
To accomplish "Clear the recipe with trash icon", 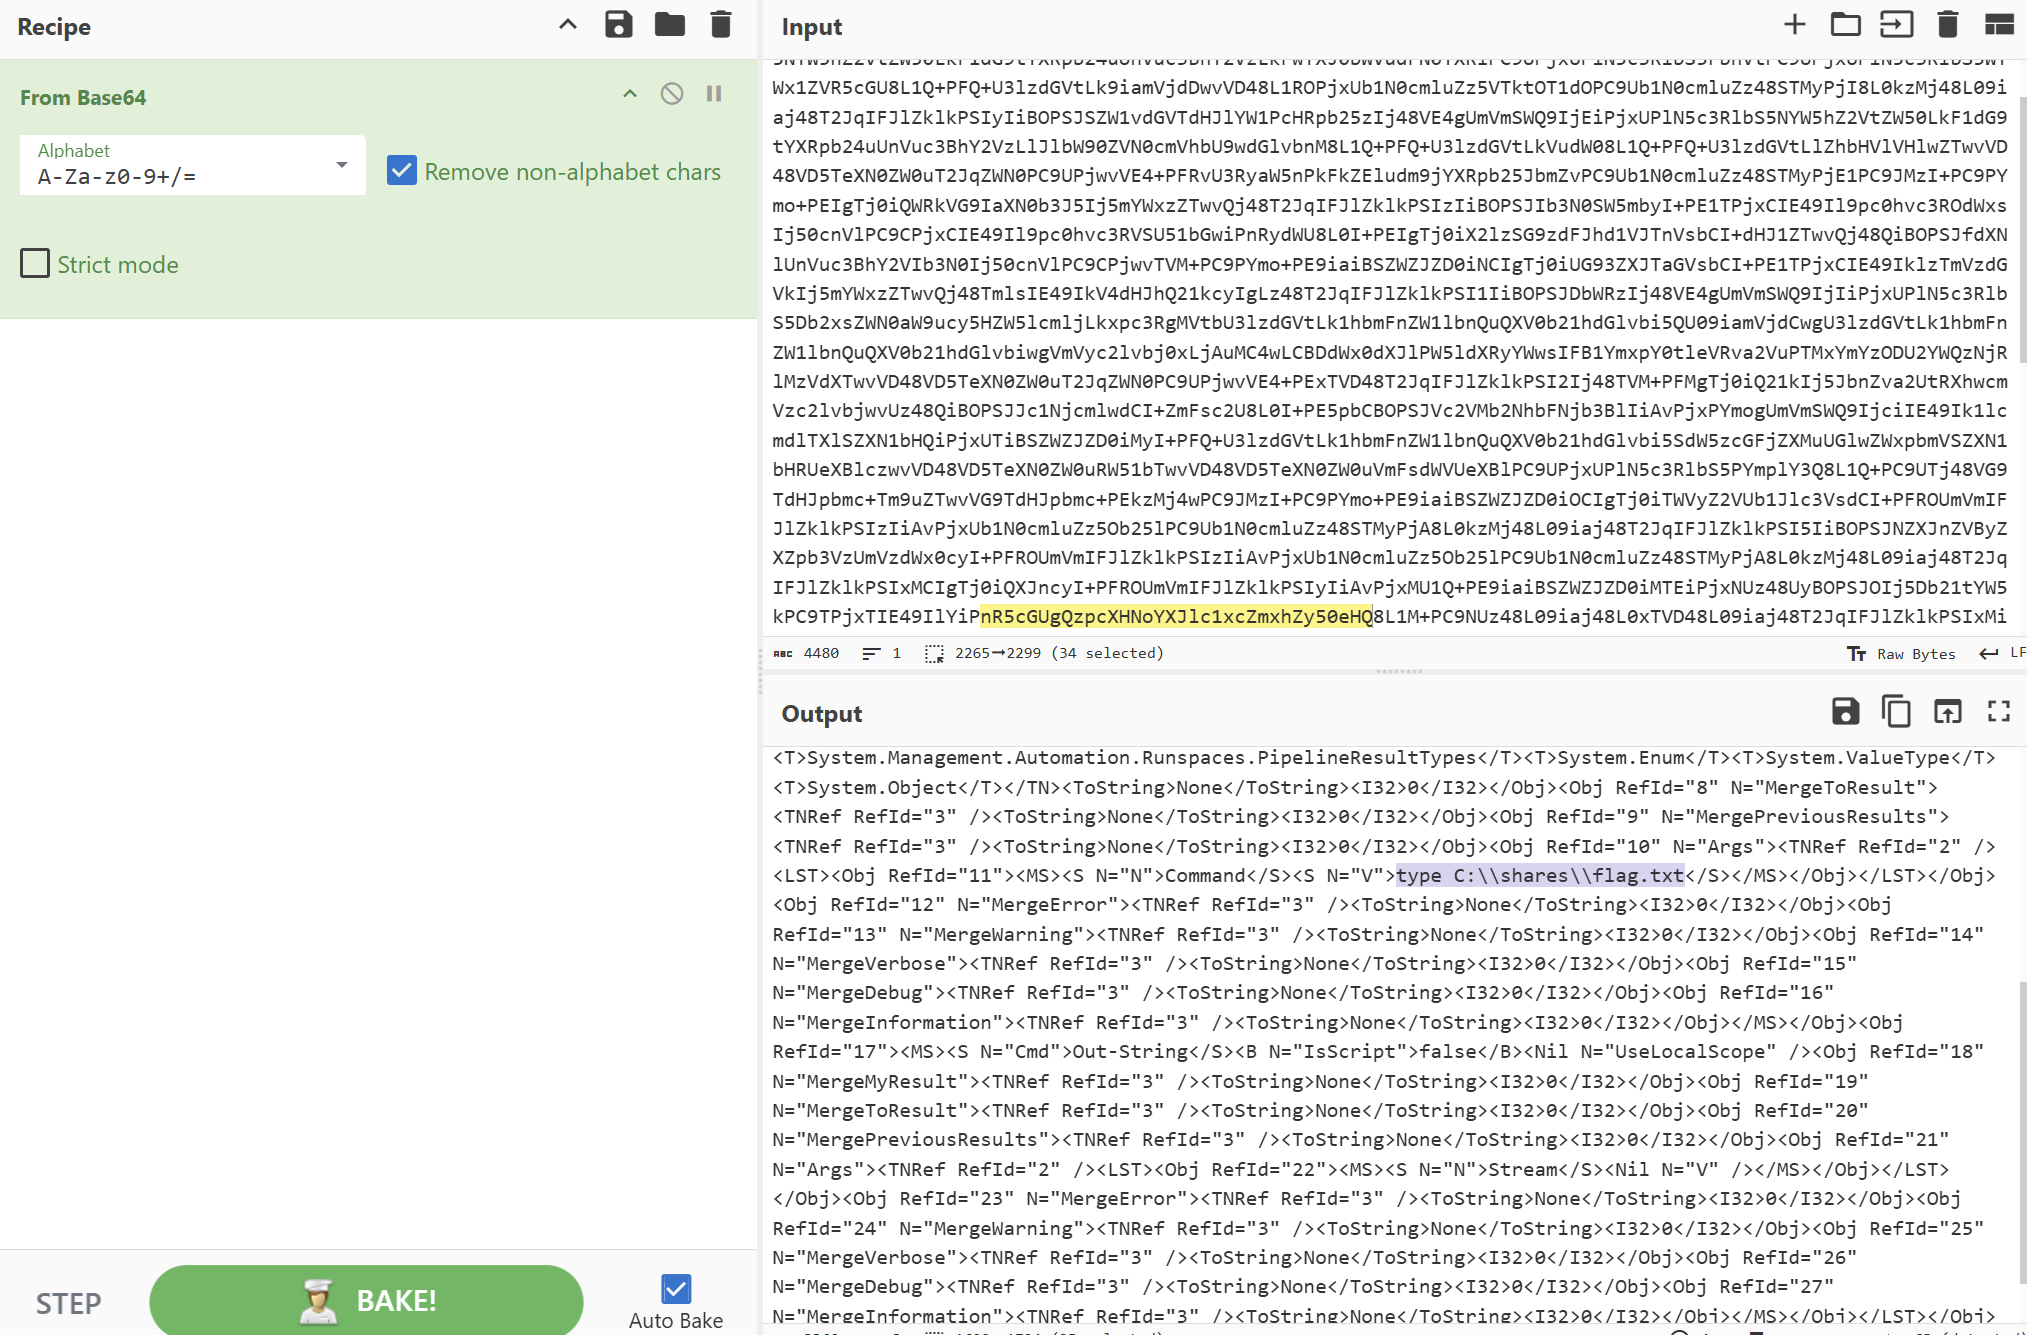I will click(720, 25).
